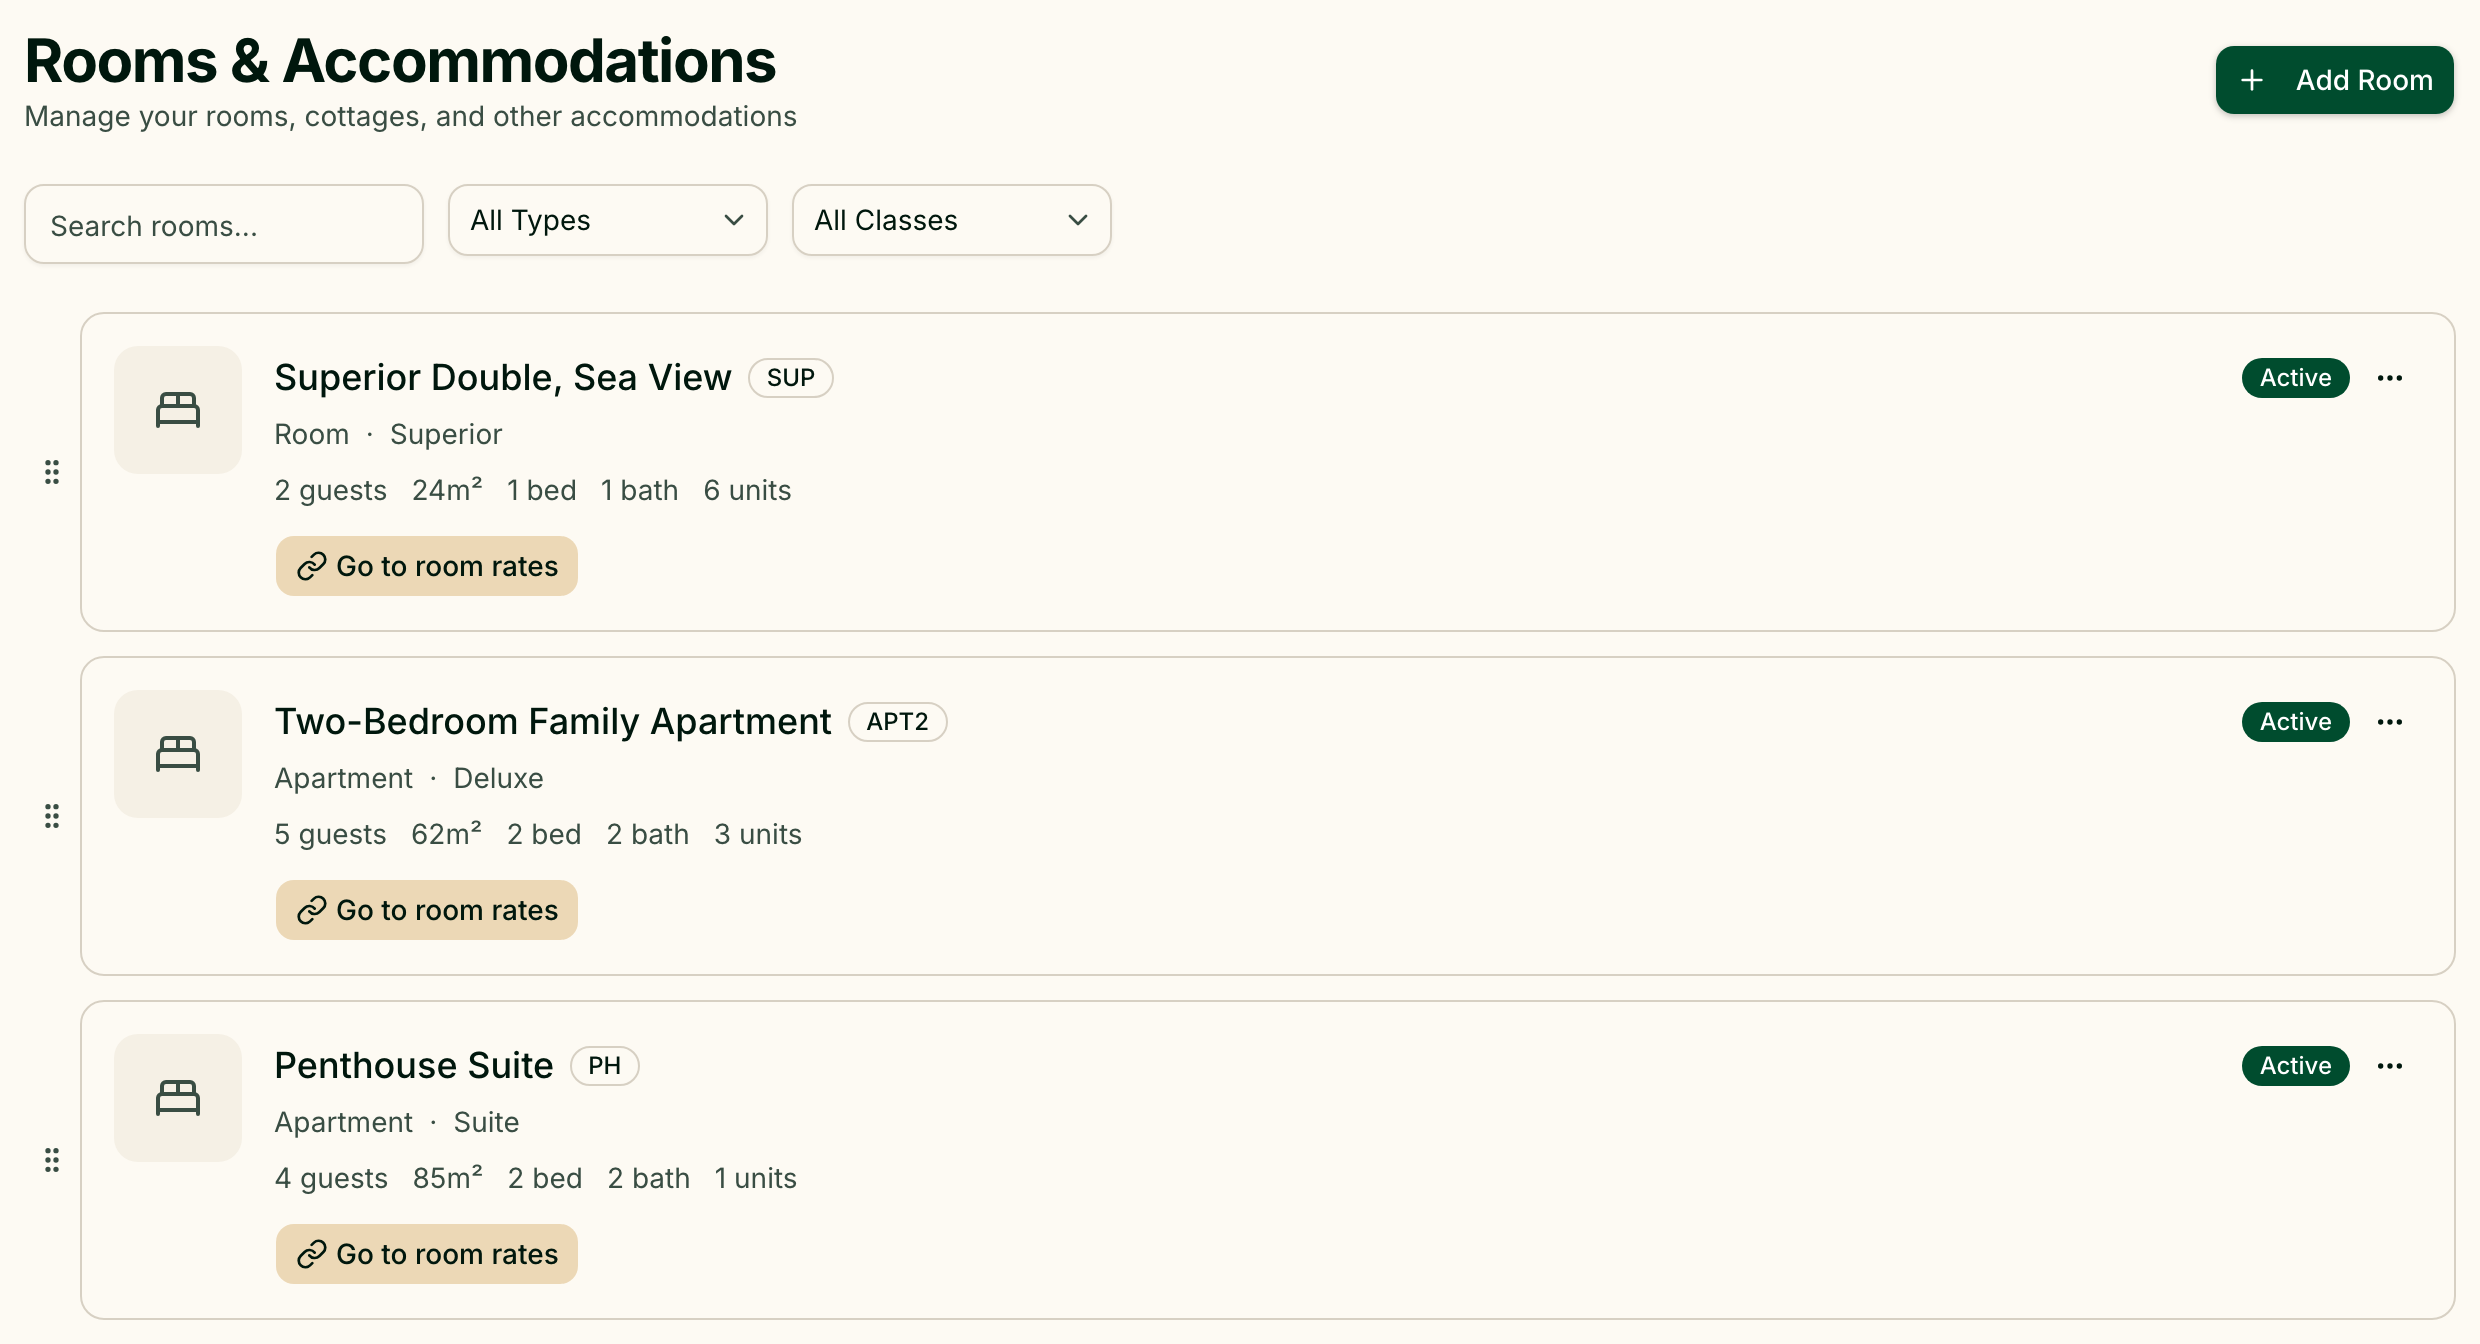
Task: Expand the All Classes dropdown
Action: (x=952, y=220)
